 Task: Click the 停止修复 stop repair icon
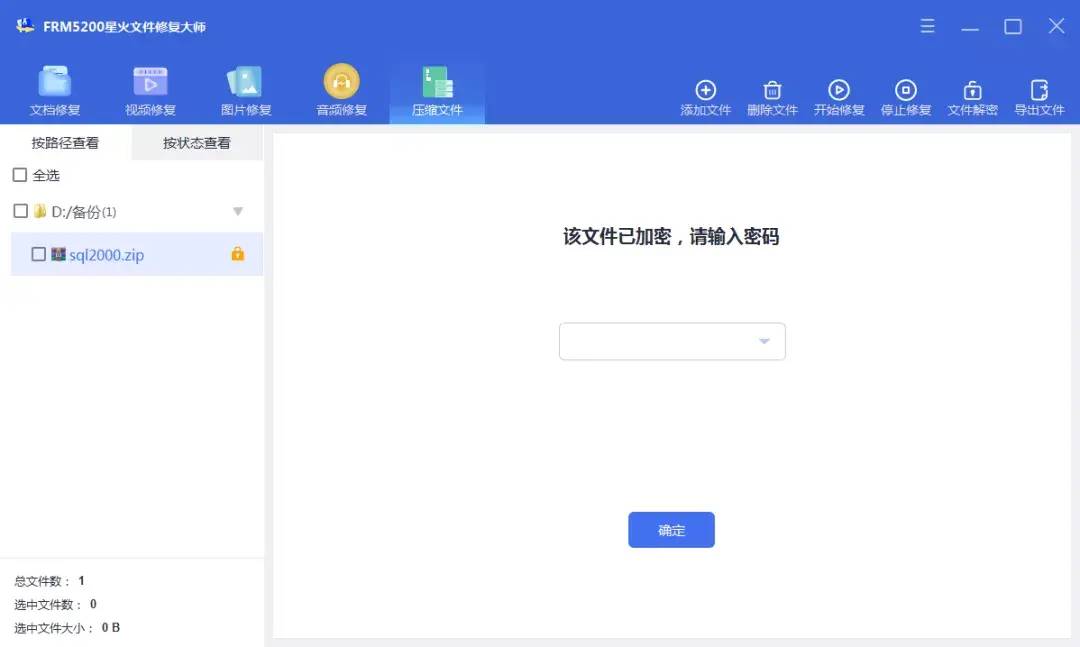tap(906, 90)
